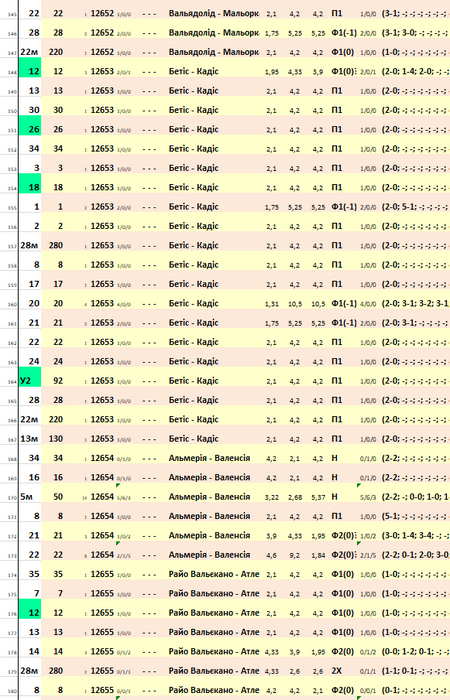Select the odds cell '1,95' in row 148

click(x=271, y=72)
